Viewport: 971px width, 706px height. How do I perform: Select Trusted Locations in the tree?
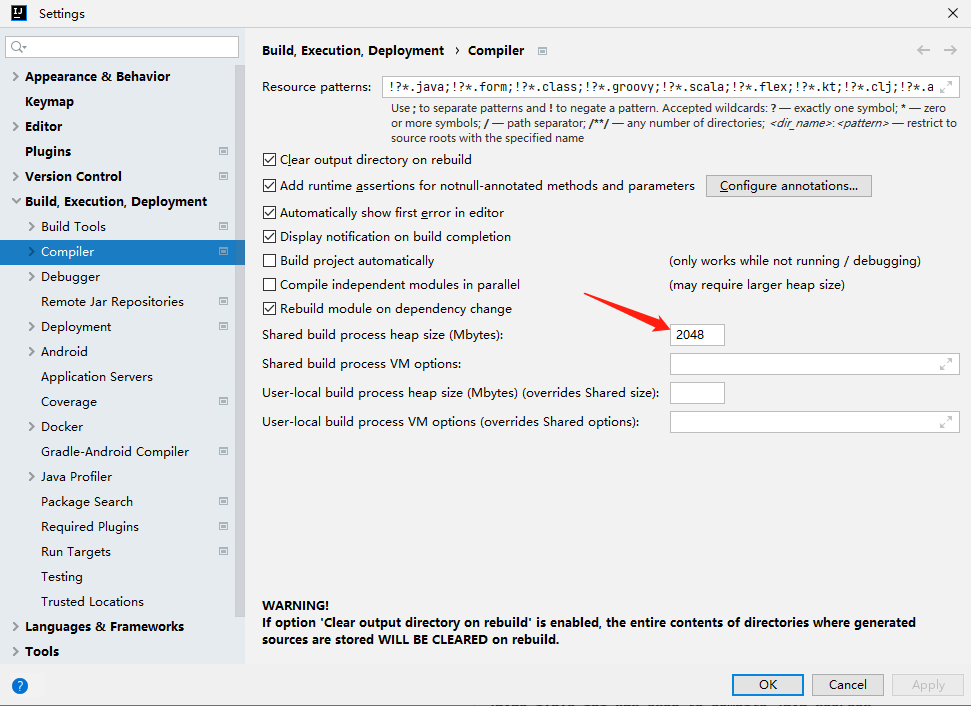92,601
